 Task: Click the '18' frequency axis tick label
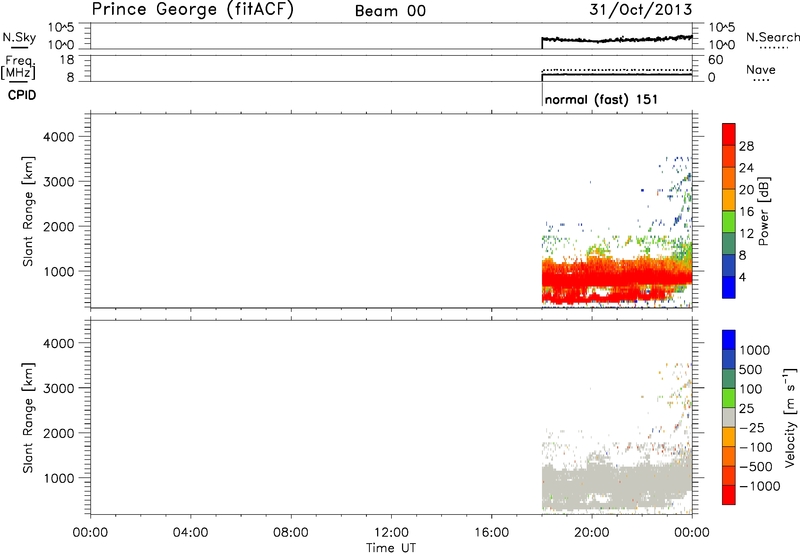click(x=67, y=60)
